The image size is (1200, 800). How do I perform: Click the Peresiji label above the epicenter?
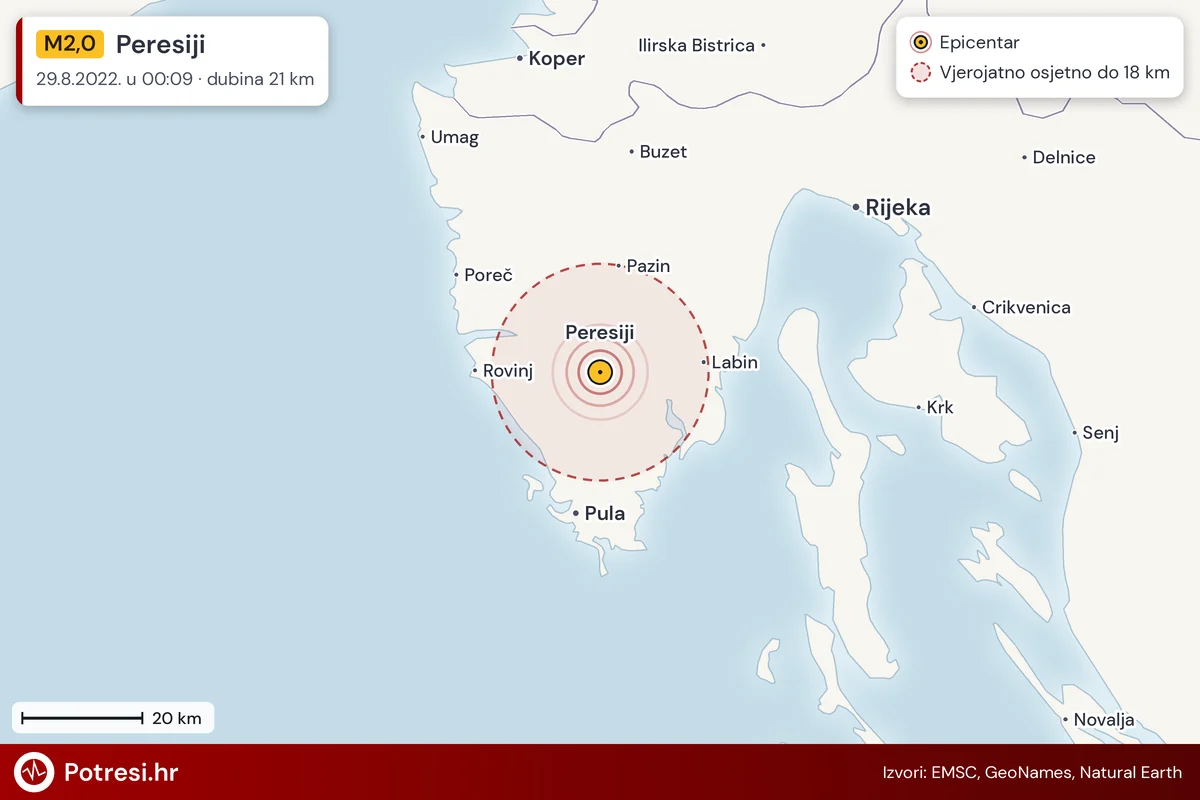[x=600, y=332]
